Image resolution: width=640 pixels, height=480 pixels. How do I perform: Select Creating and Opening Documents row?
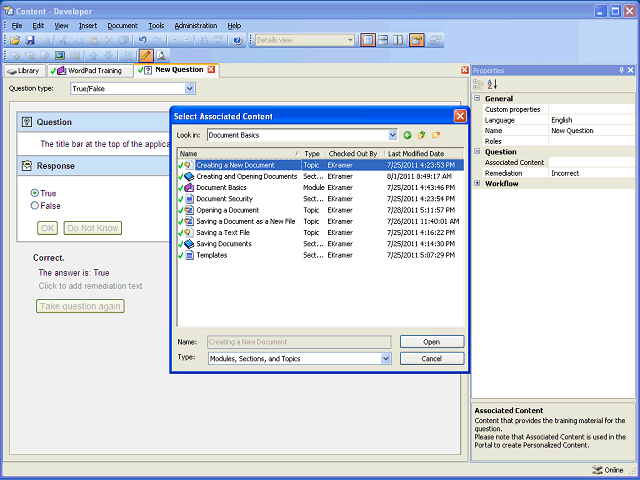pos(320,176)
